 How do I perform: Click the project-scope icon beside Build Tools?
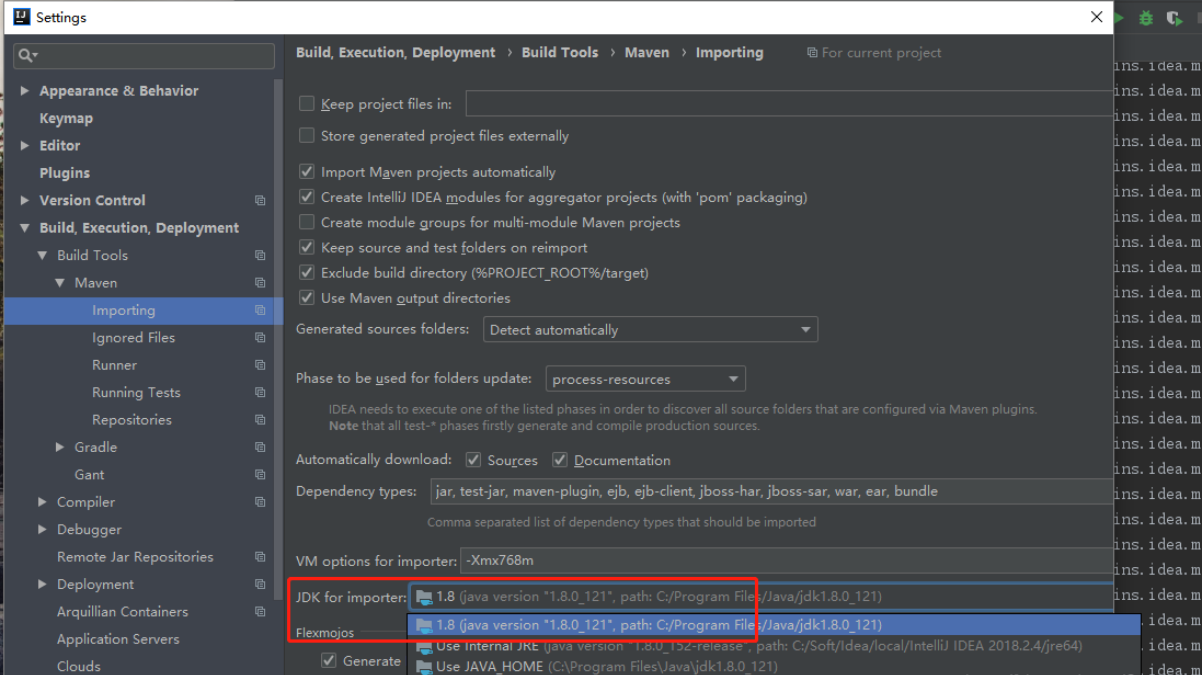coord(260,256)
